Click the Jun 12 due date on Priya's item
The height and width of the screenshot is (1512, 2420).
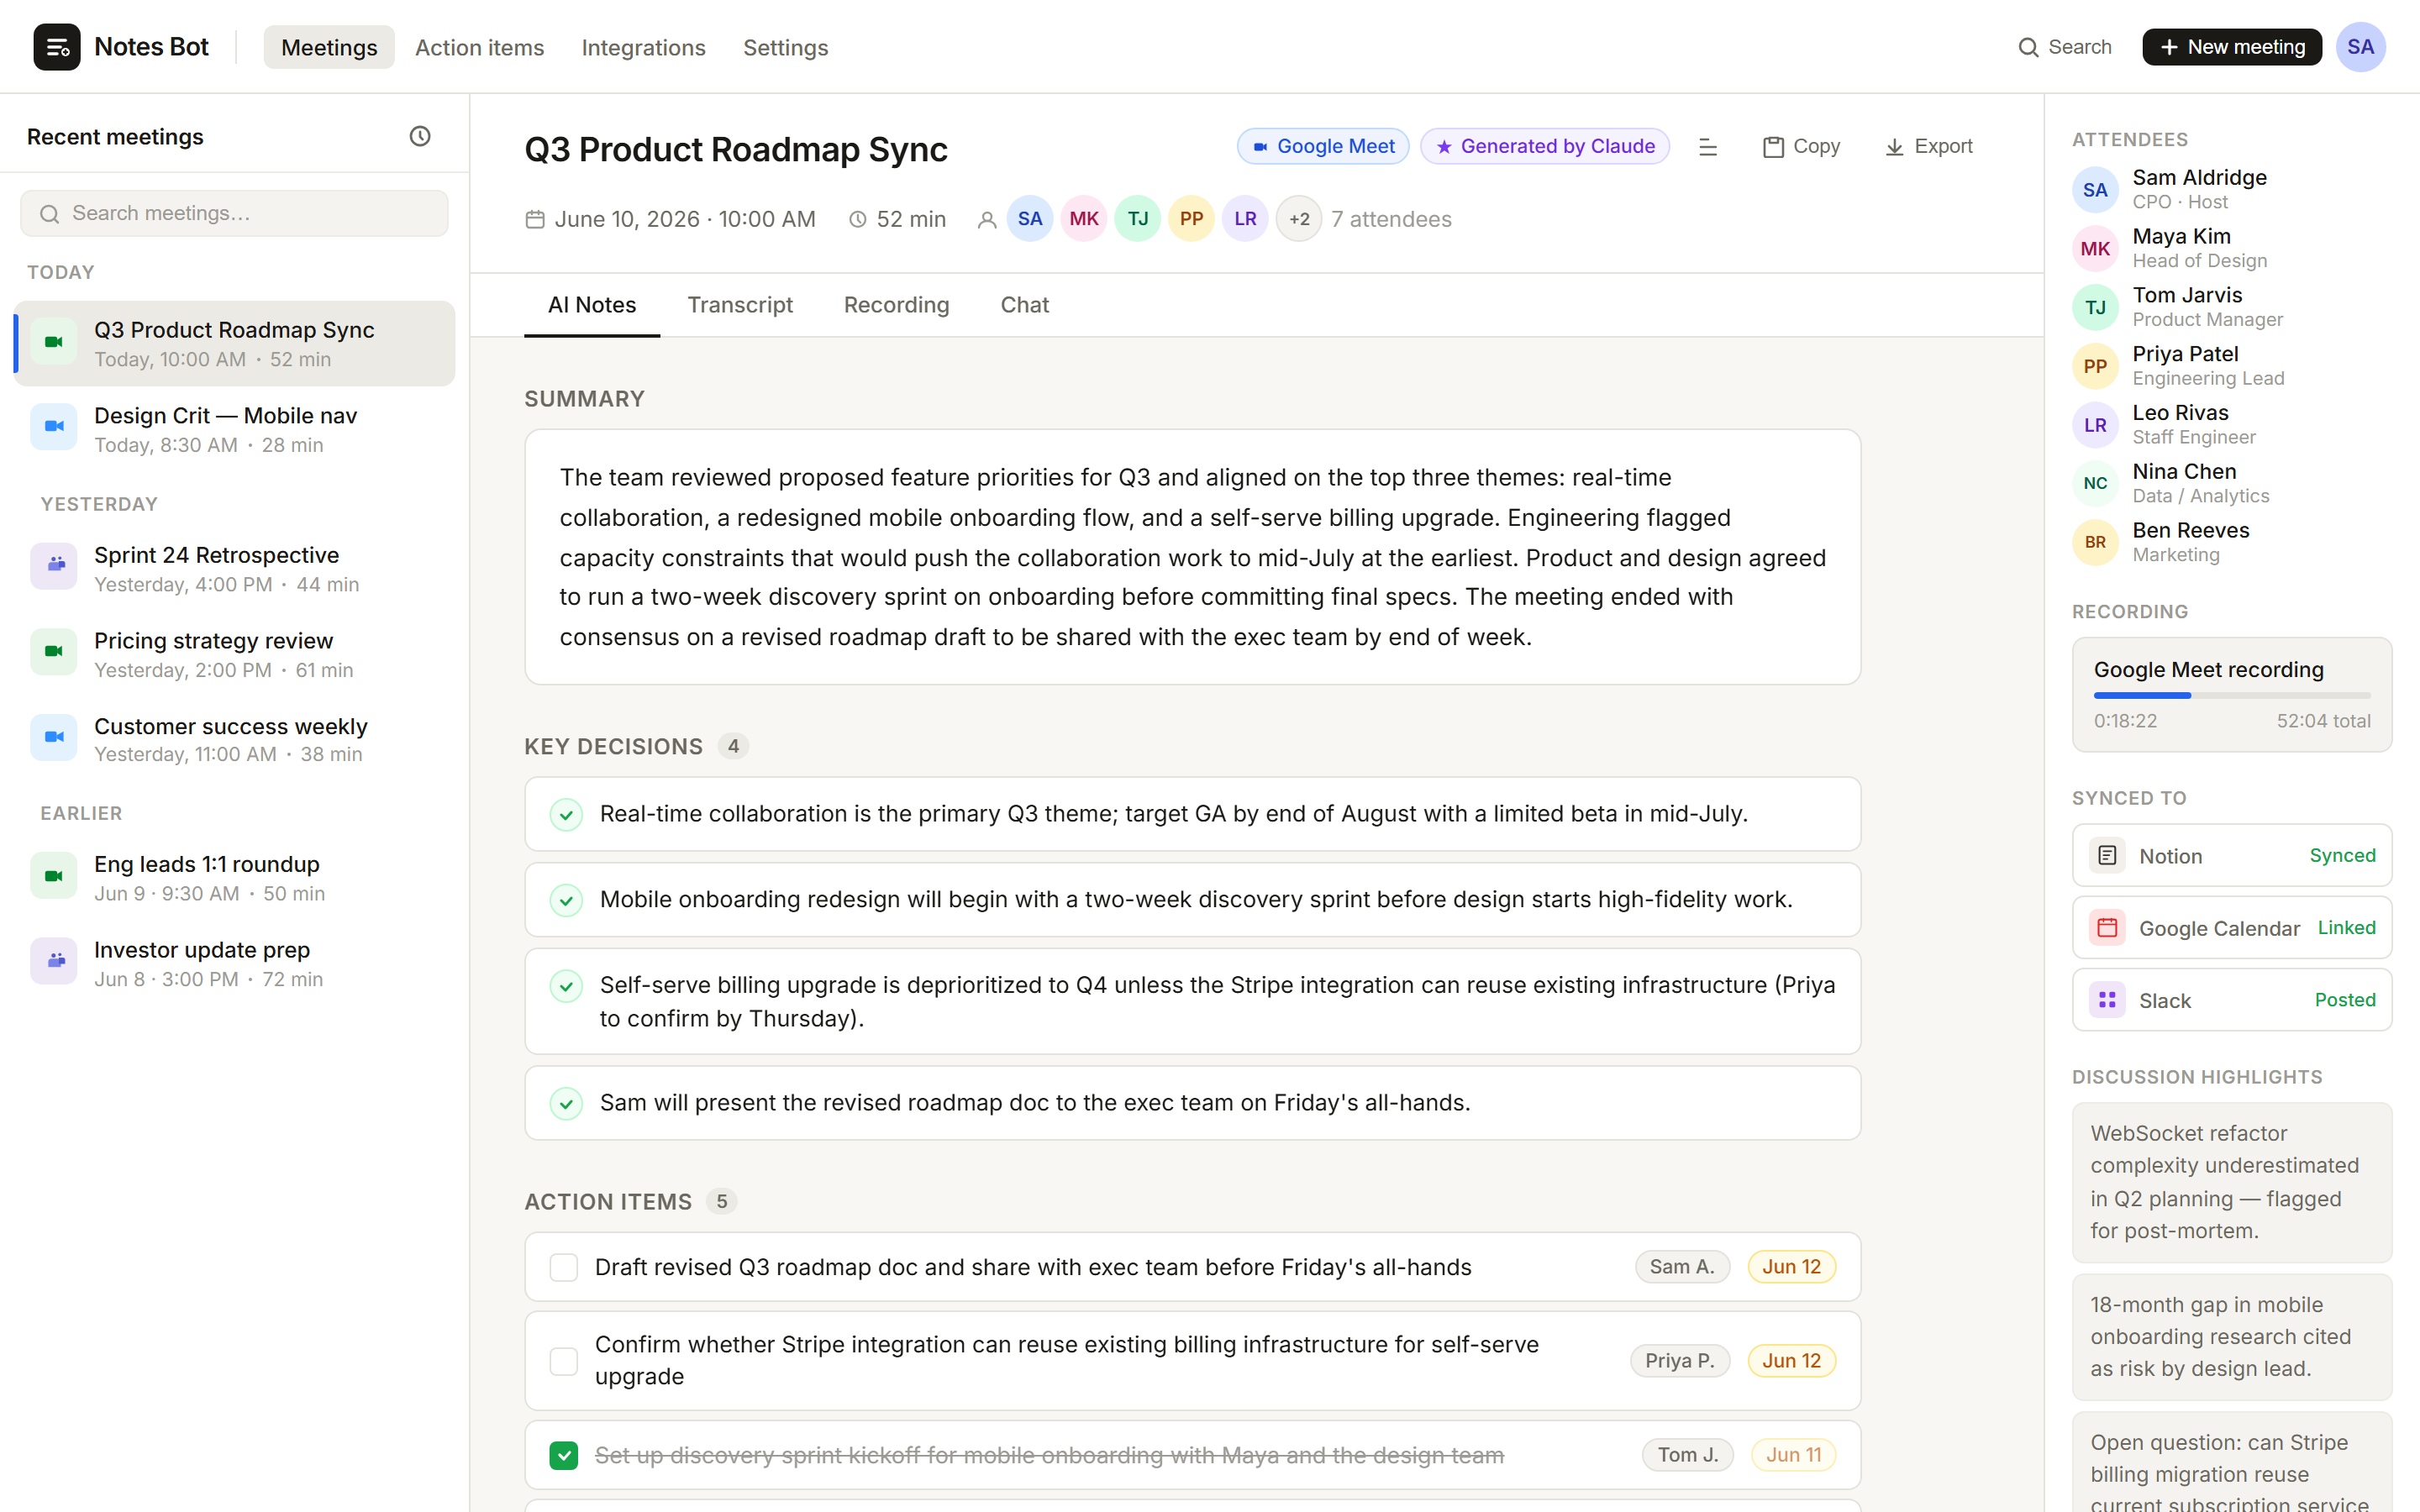1791,1361
